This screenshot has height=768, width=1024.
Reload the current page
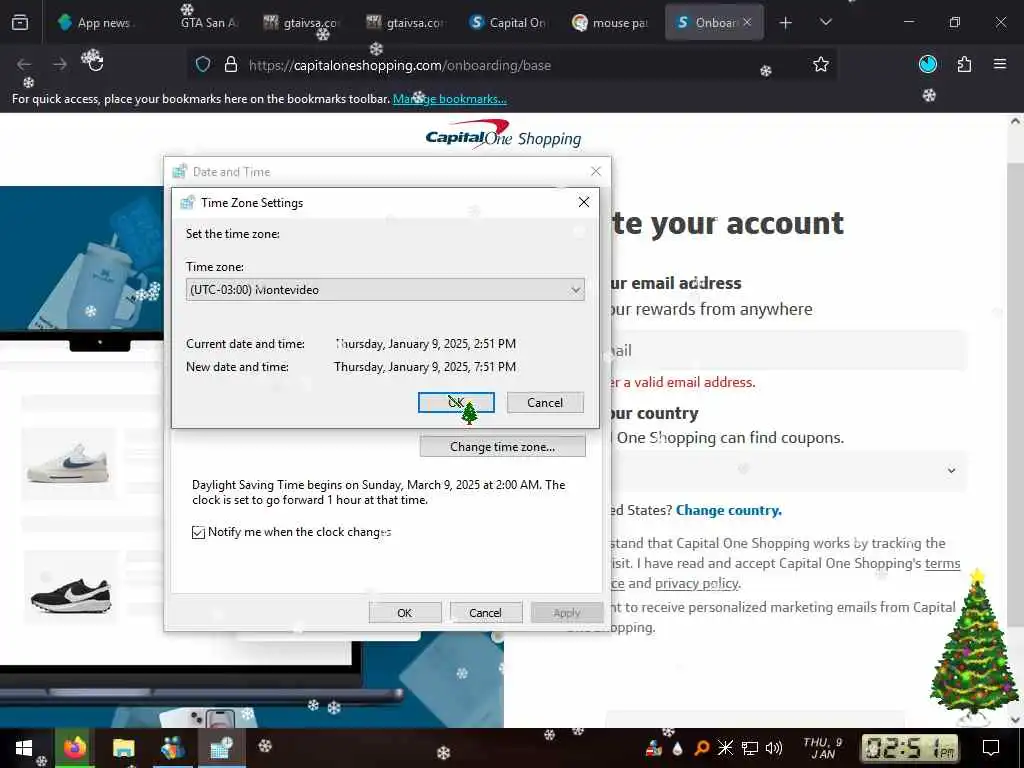click(93, 64)
